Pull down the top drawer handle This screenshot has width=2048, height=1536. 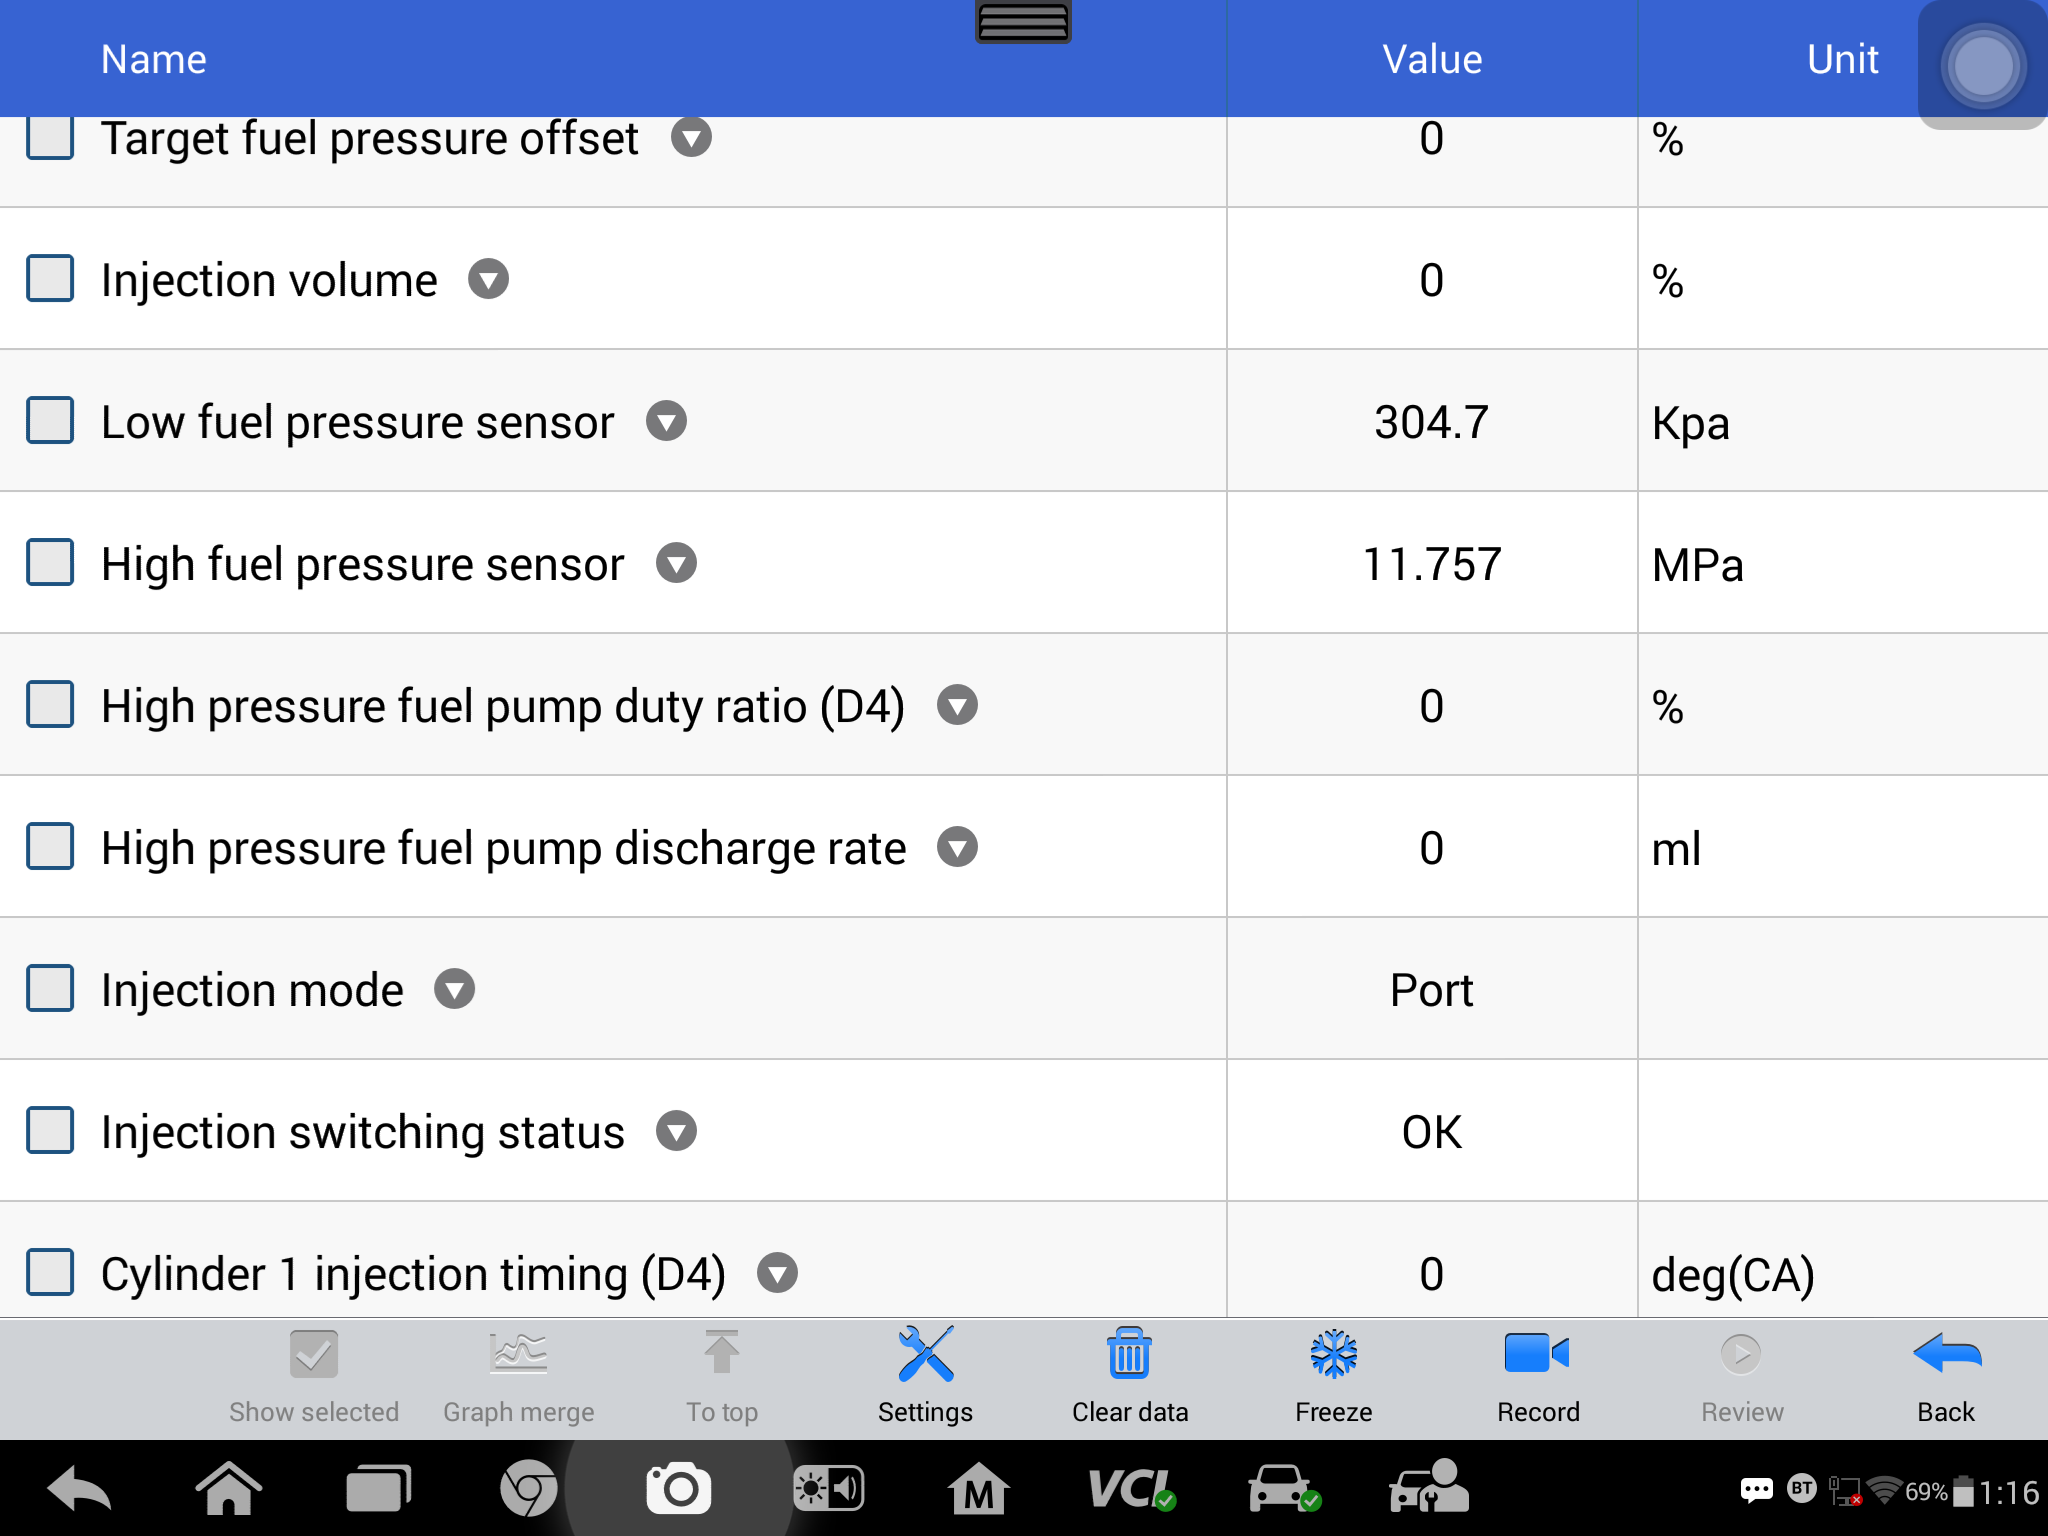click(1023, 22)
